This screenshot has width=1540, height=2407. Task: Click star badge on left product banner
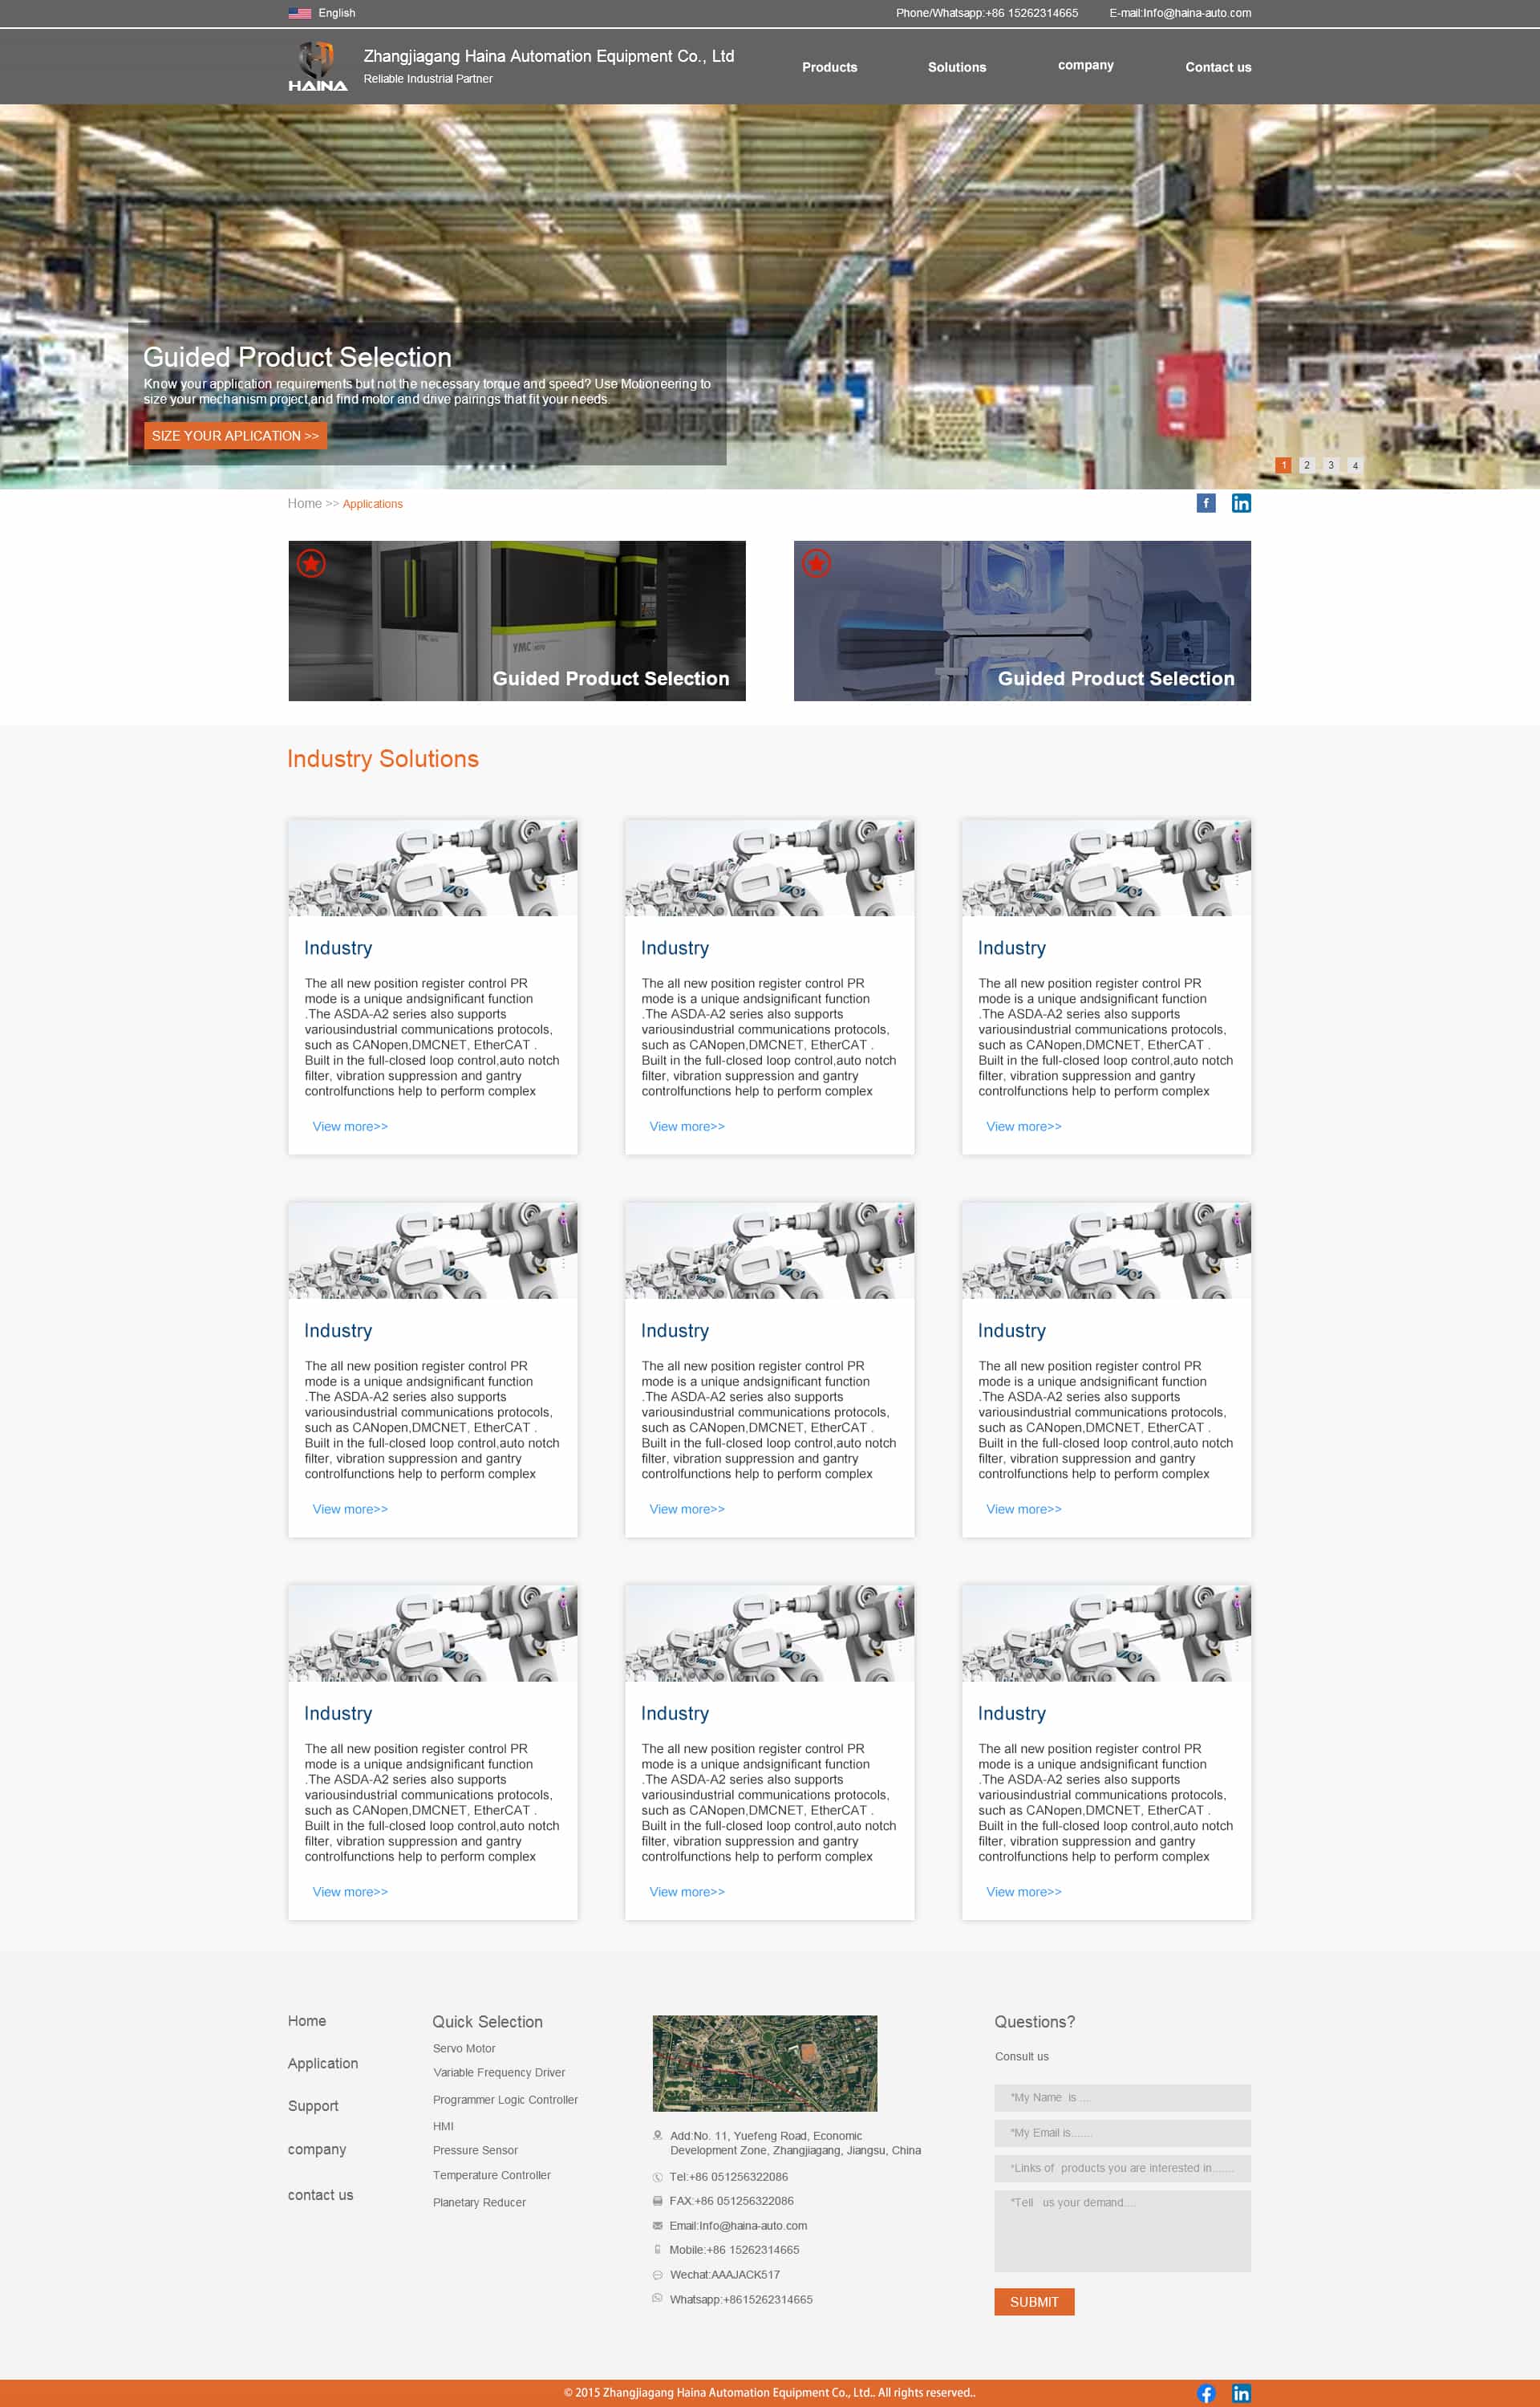pos(311,564)
